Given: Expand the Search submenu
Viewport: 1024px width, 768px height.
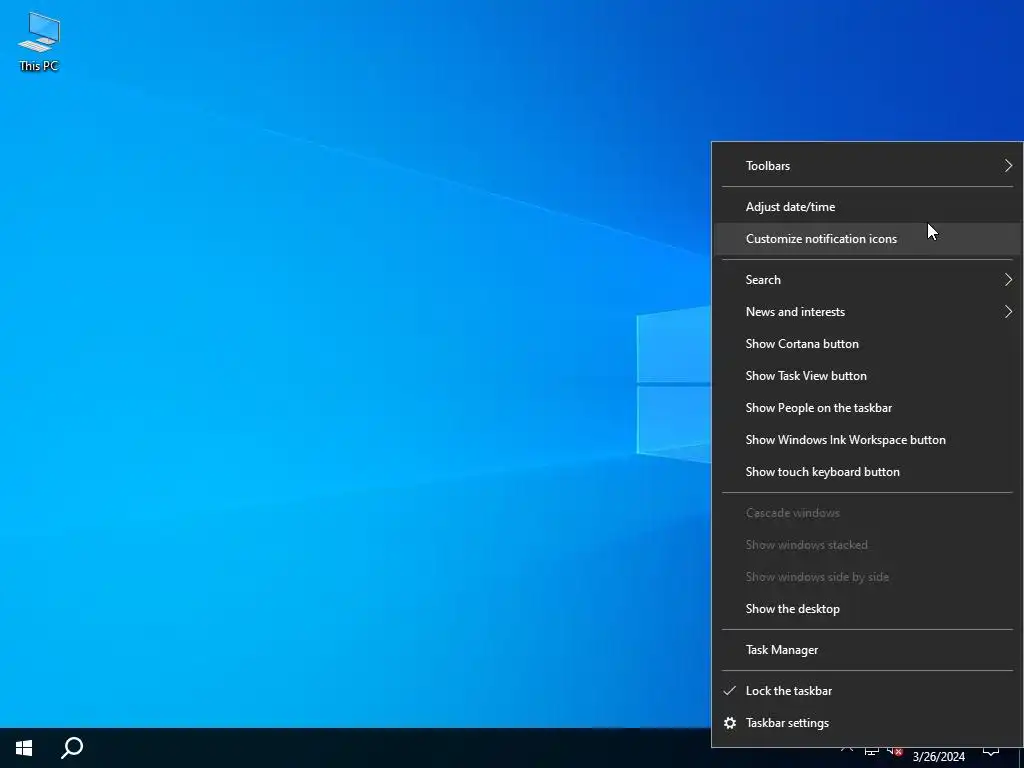Looking at the screenshot, I should point(867,280).
